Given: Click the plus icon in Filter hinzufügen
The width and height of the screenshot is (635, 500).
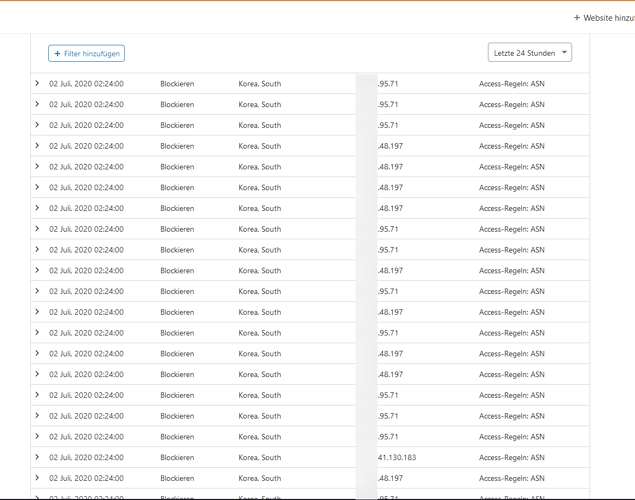Looking at the screenshot, I should 58,53.
